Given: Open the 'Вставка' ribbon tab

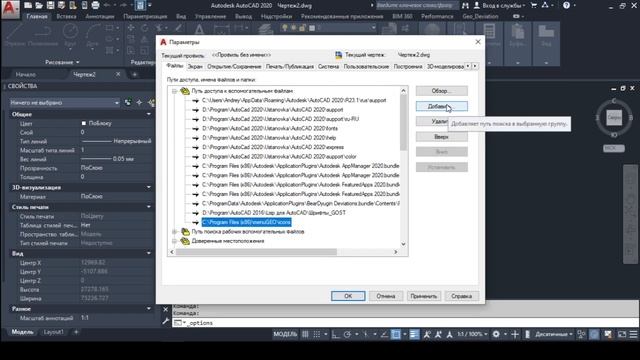Looking at the screenshot, I should [x=66, y=16].
